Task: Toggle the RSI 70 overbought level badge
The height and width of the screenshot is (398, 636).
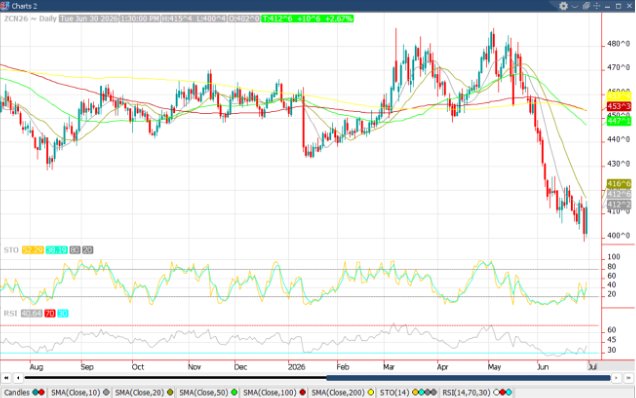Action: point(50,313)
